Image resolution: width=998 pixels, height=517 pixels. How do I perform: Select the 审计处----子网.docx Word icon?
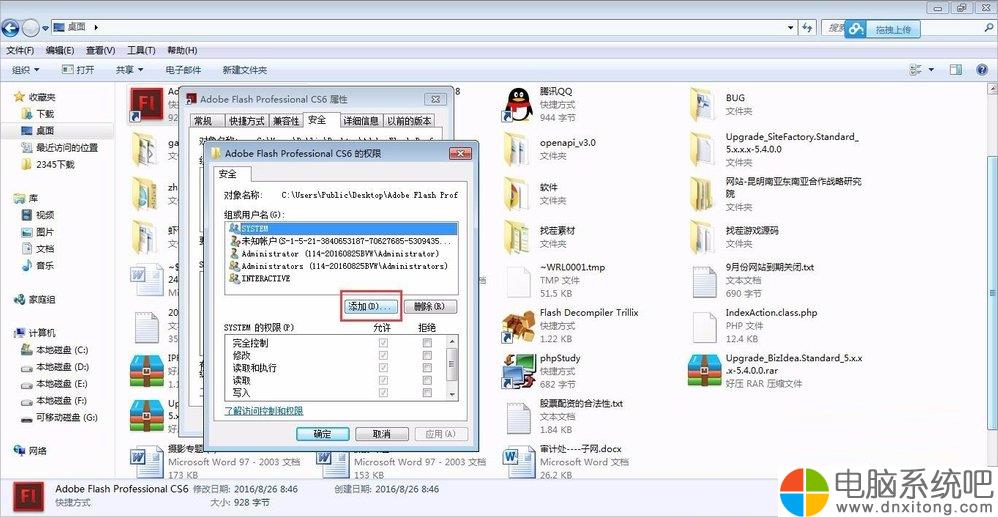[x=519, y=461]
